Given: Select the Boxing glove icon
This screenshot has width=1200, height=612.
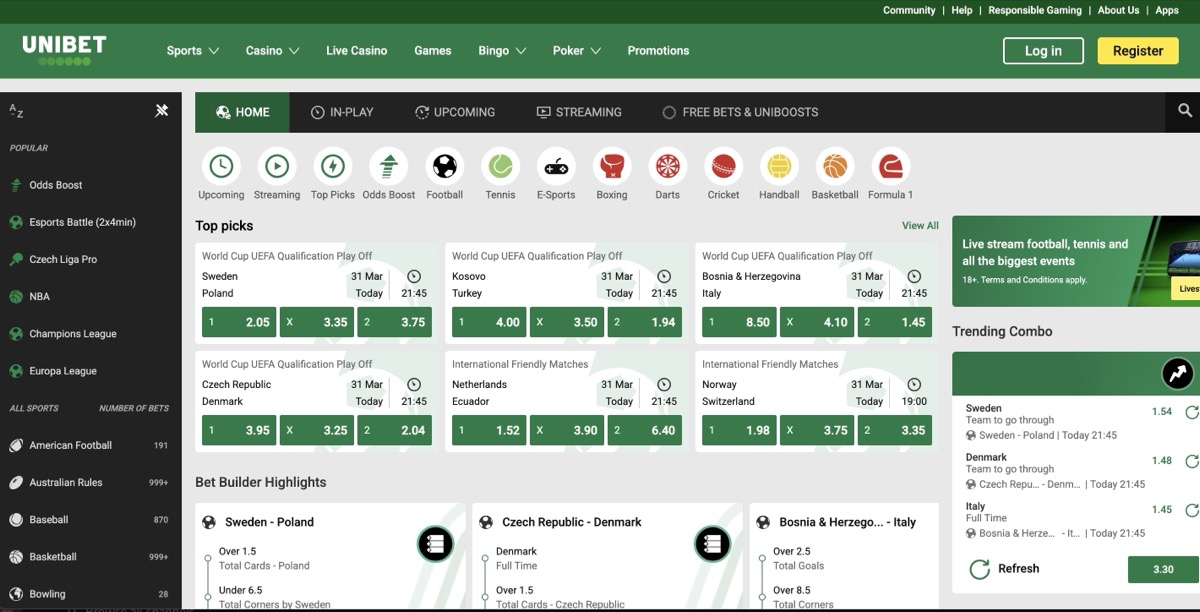Looking at the screenshot, I should coord(611,166).
